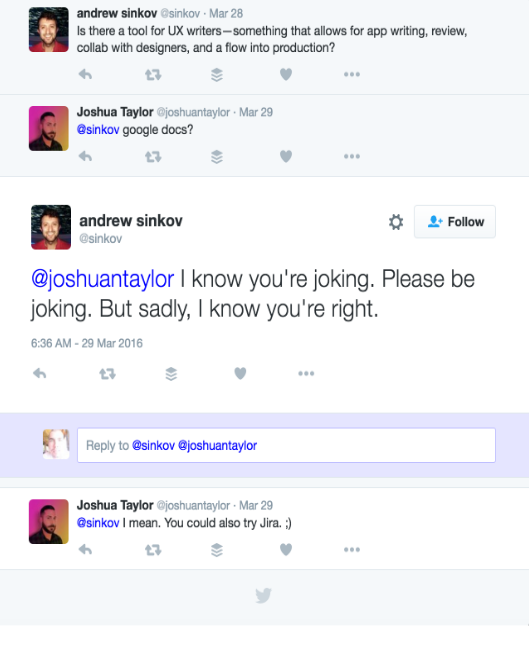The height and width of the screenshot is (646, 529).
Task: Open Joshua Taylor's avatar on Jira tweet
Action: [x=49, y=522]
